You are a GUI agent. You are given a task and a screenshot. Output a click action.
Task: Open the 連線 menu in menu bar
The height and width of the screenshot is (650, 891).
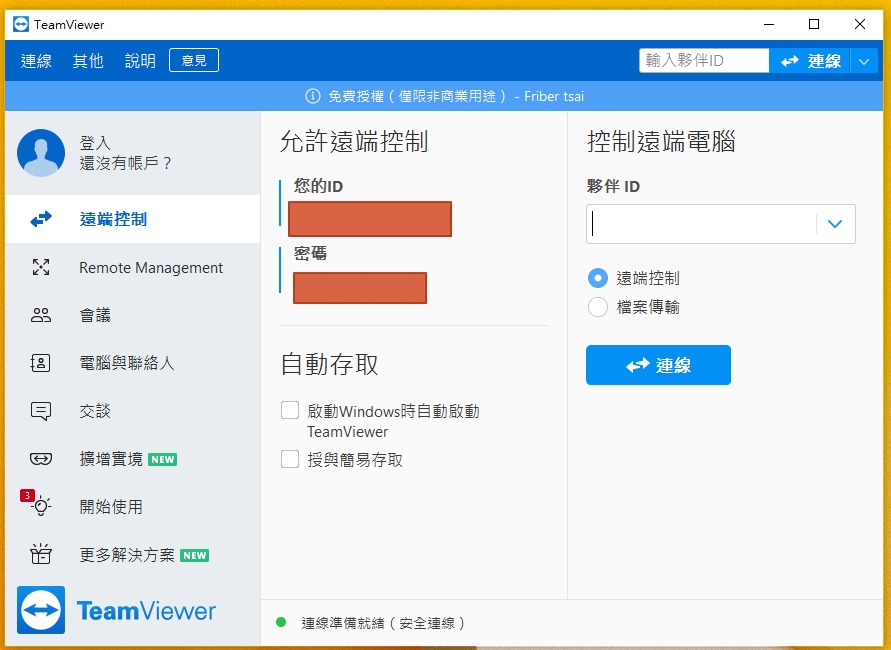36,61
